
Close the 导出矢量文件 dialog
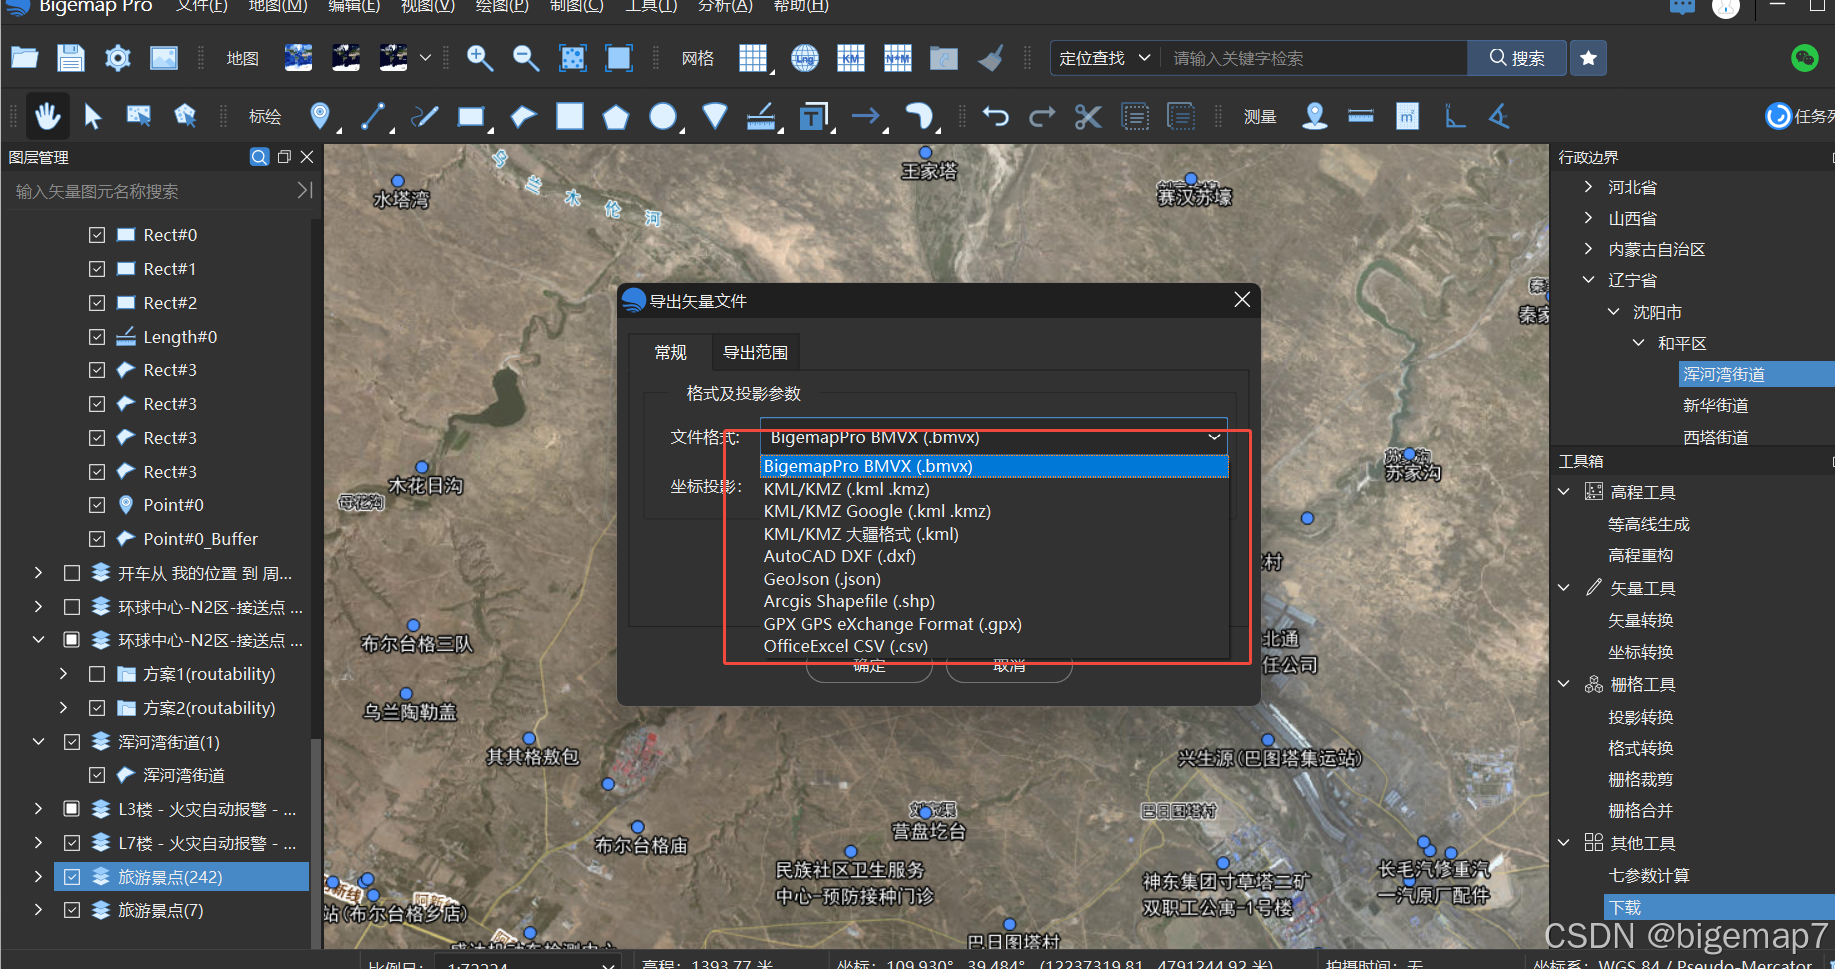1242,300
